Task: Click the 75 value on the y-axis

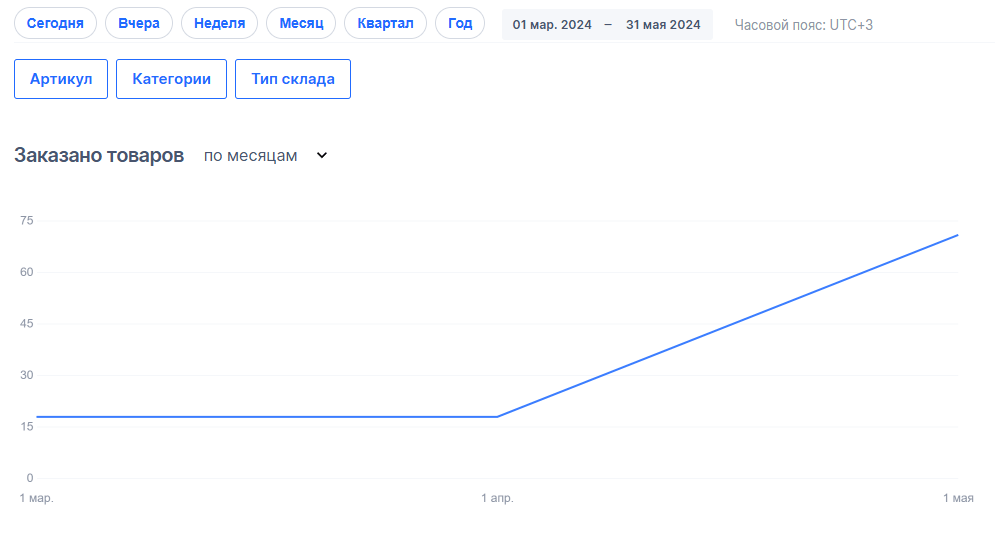Action: point(27,221)
